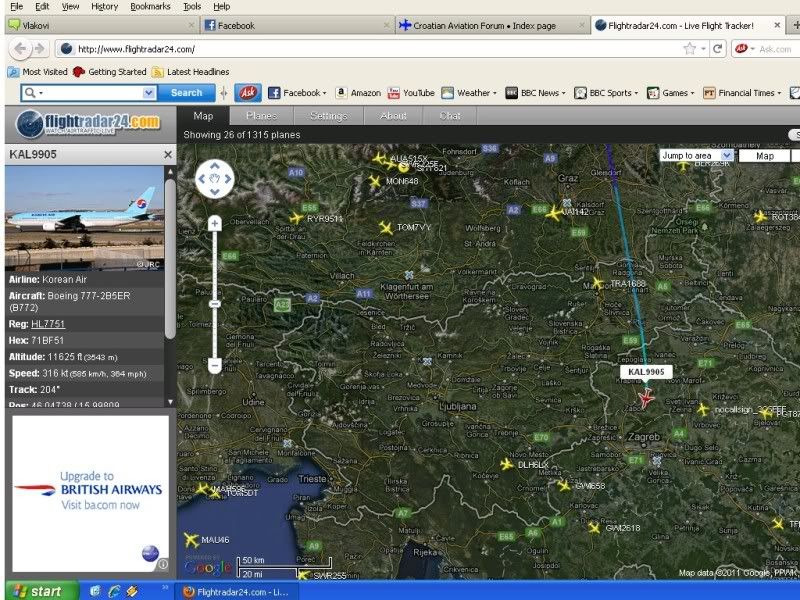800x600 pixels.
Task: Switch to the Chat tab
Action: click(449, 116)
